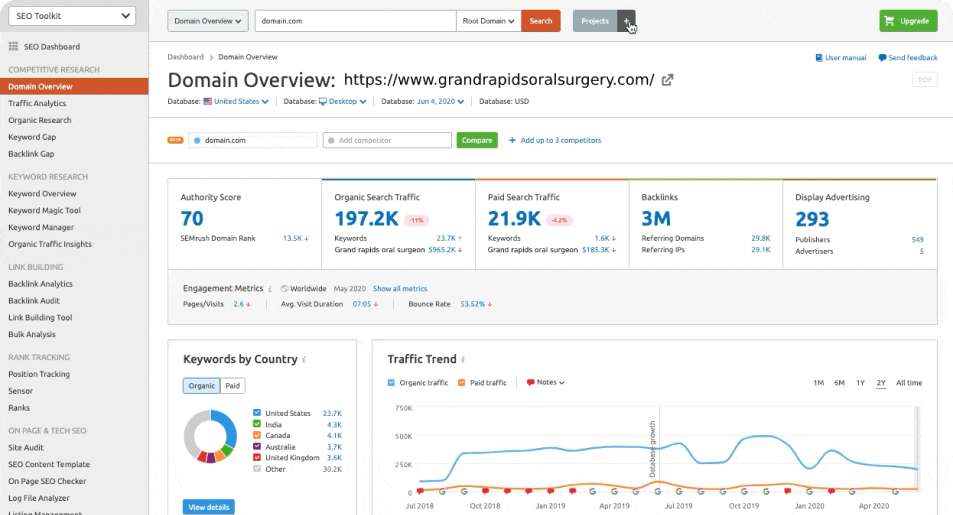
Task: Uncheck United States in the country legend
Action: (x=257, y=413)
